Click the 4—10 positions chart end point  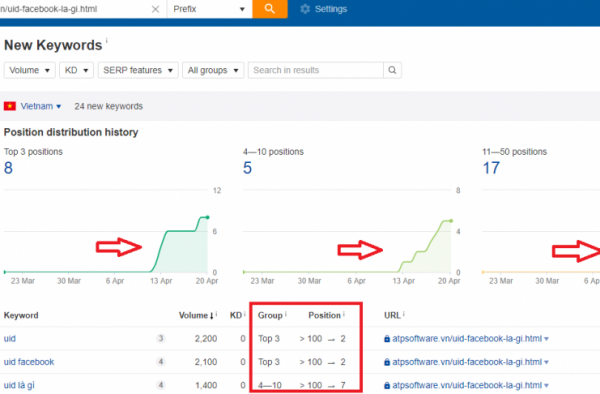point(451,221)
